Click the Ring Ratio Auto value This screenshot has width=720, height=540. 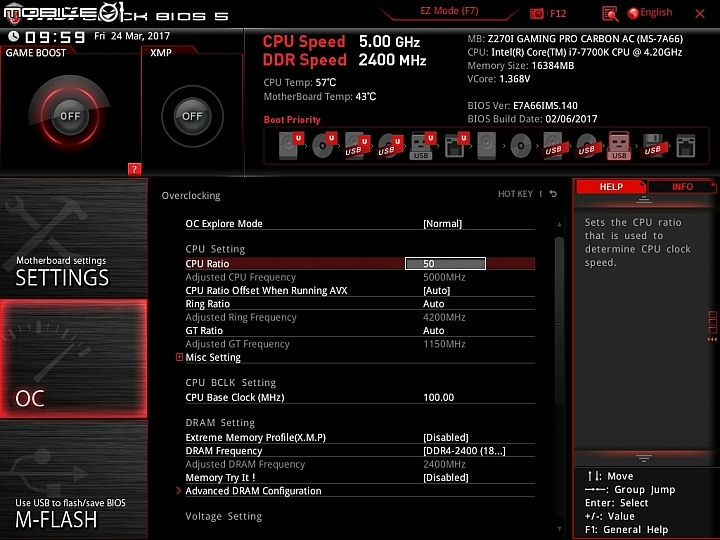(x=433, y=304)
